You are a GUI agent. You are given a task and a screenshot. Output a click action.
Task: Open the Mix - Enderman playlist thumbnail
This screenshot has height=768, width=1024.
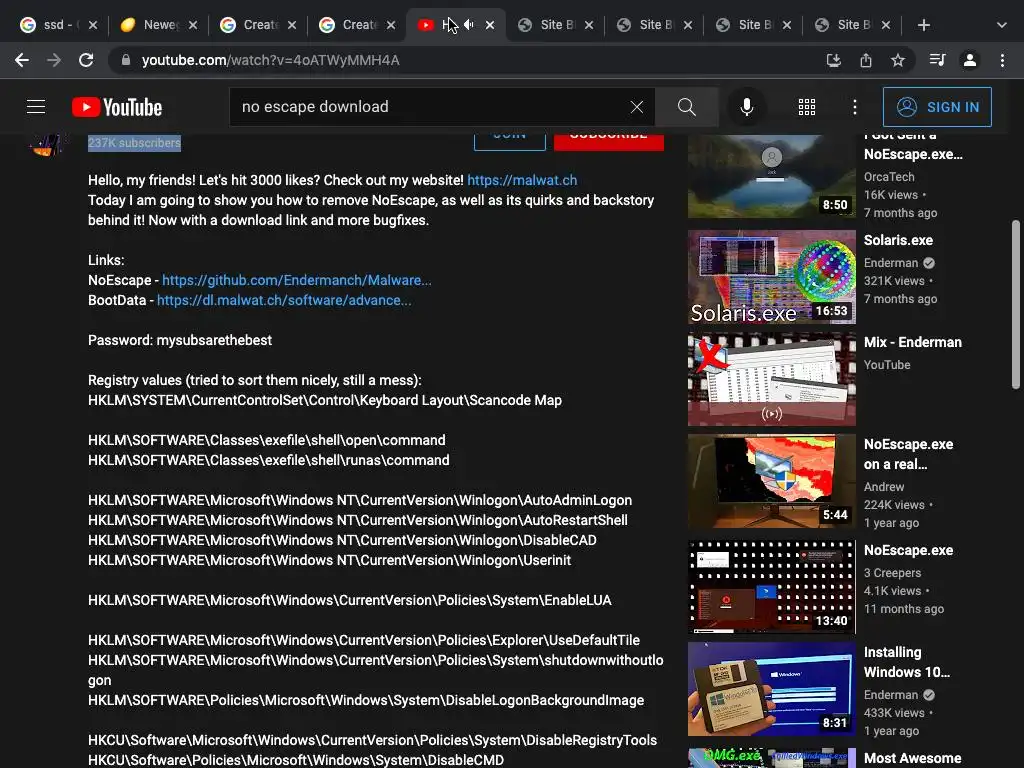pyautogui.click(x=771, y=379)
